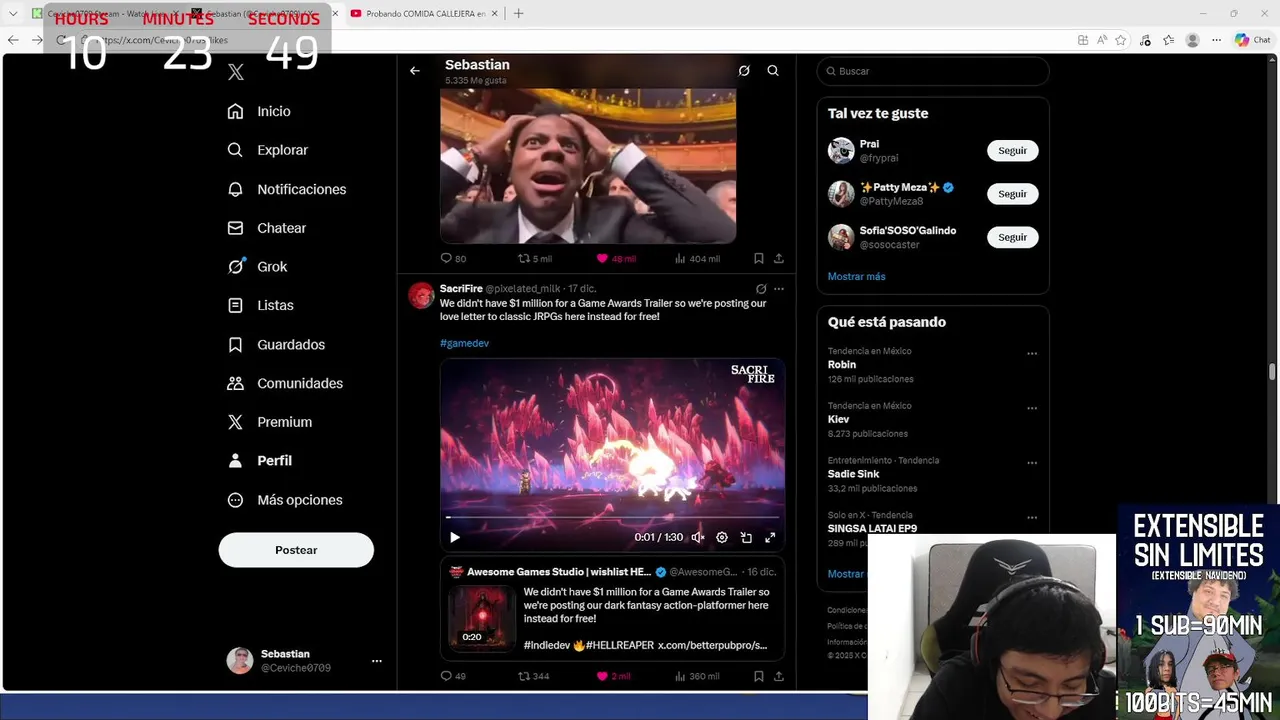Share the first tweet with 48 mil likes
Image resolution: width=1280 pixels, height=720 pixels.
[x=778, y=258]
